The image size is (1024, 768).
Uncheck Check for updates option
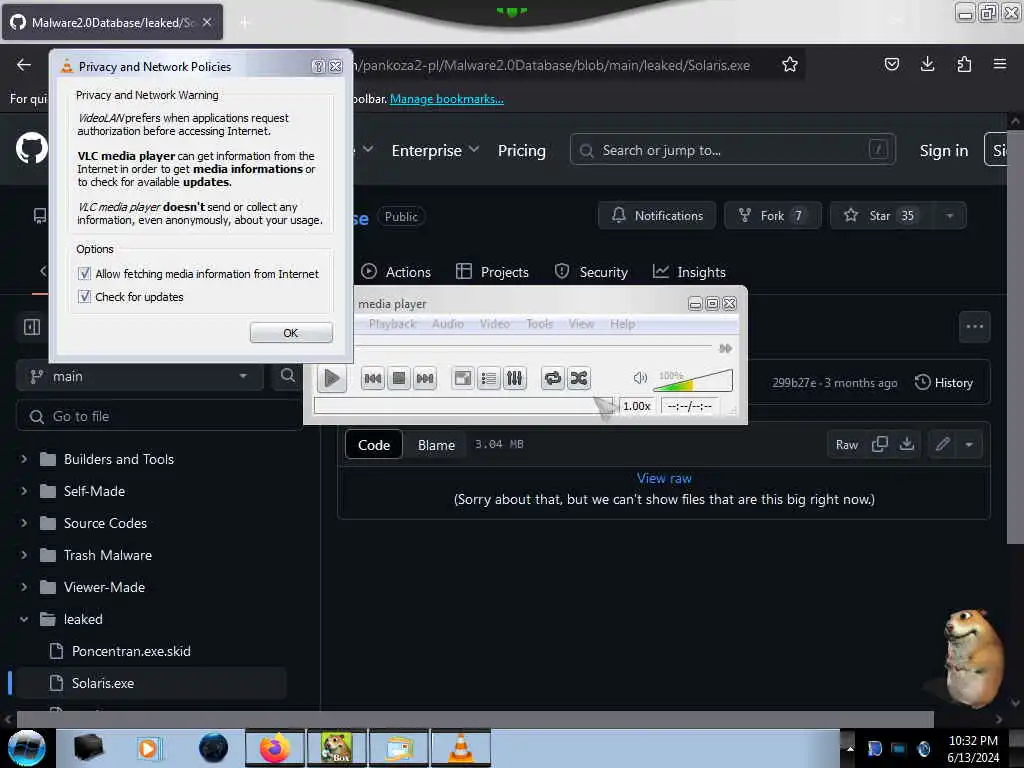point(84,296)
